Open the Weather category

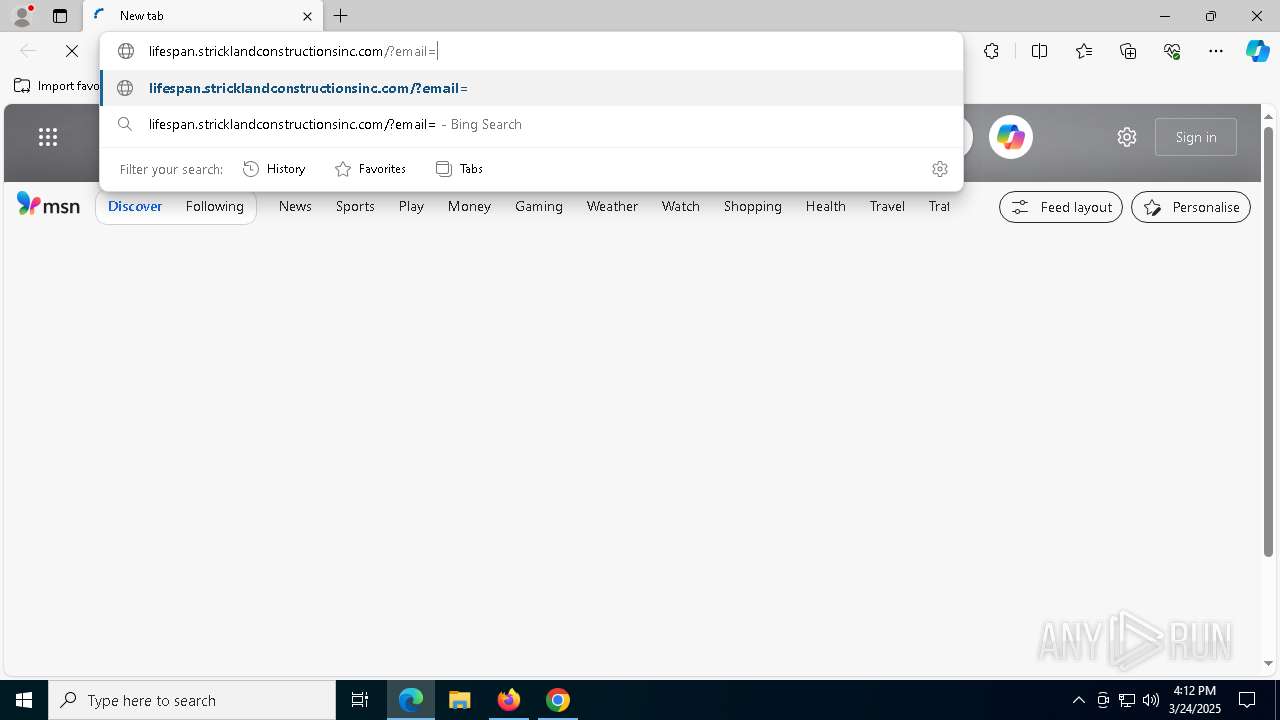612,206
